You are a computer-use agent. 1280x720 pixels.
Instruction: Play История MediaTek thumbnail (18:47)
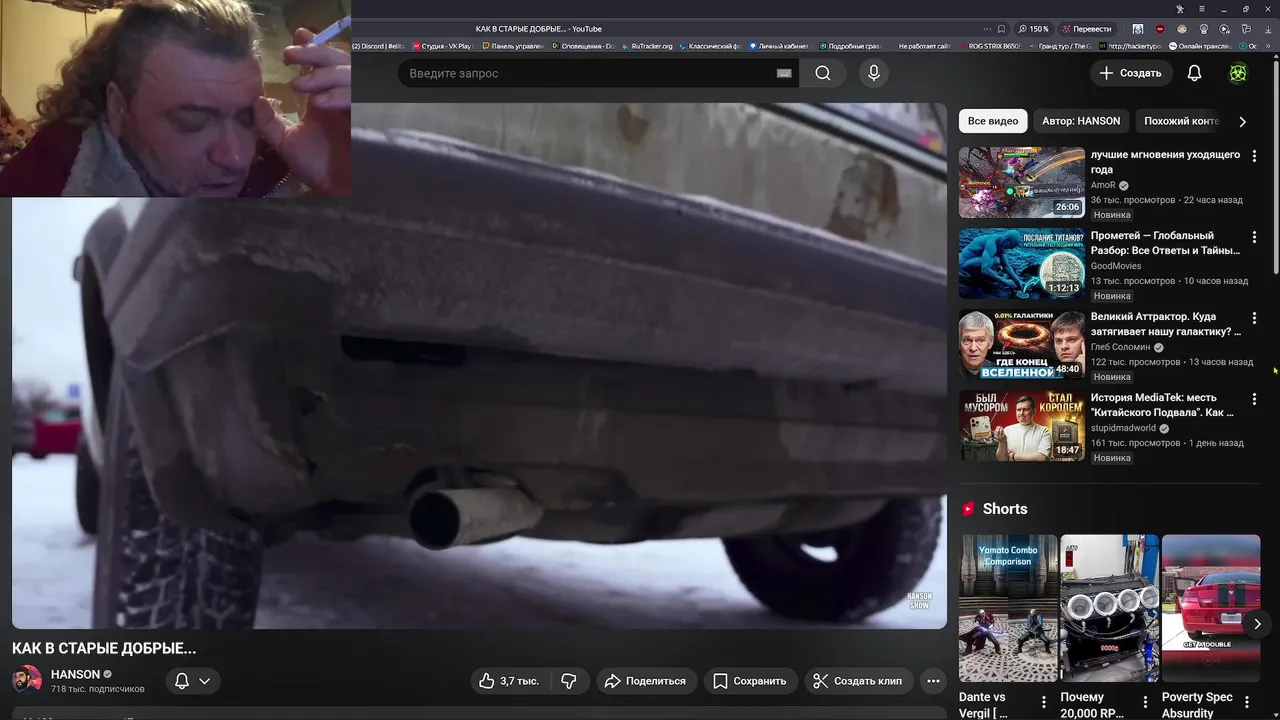coord(1021,425)
